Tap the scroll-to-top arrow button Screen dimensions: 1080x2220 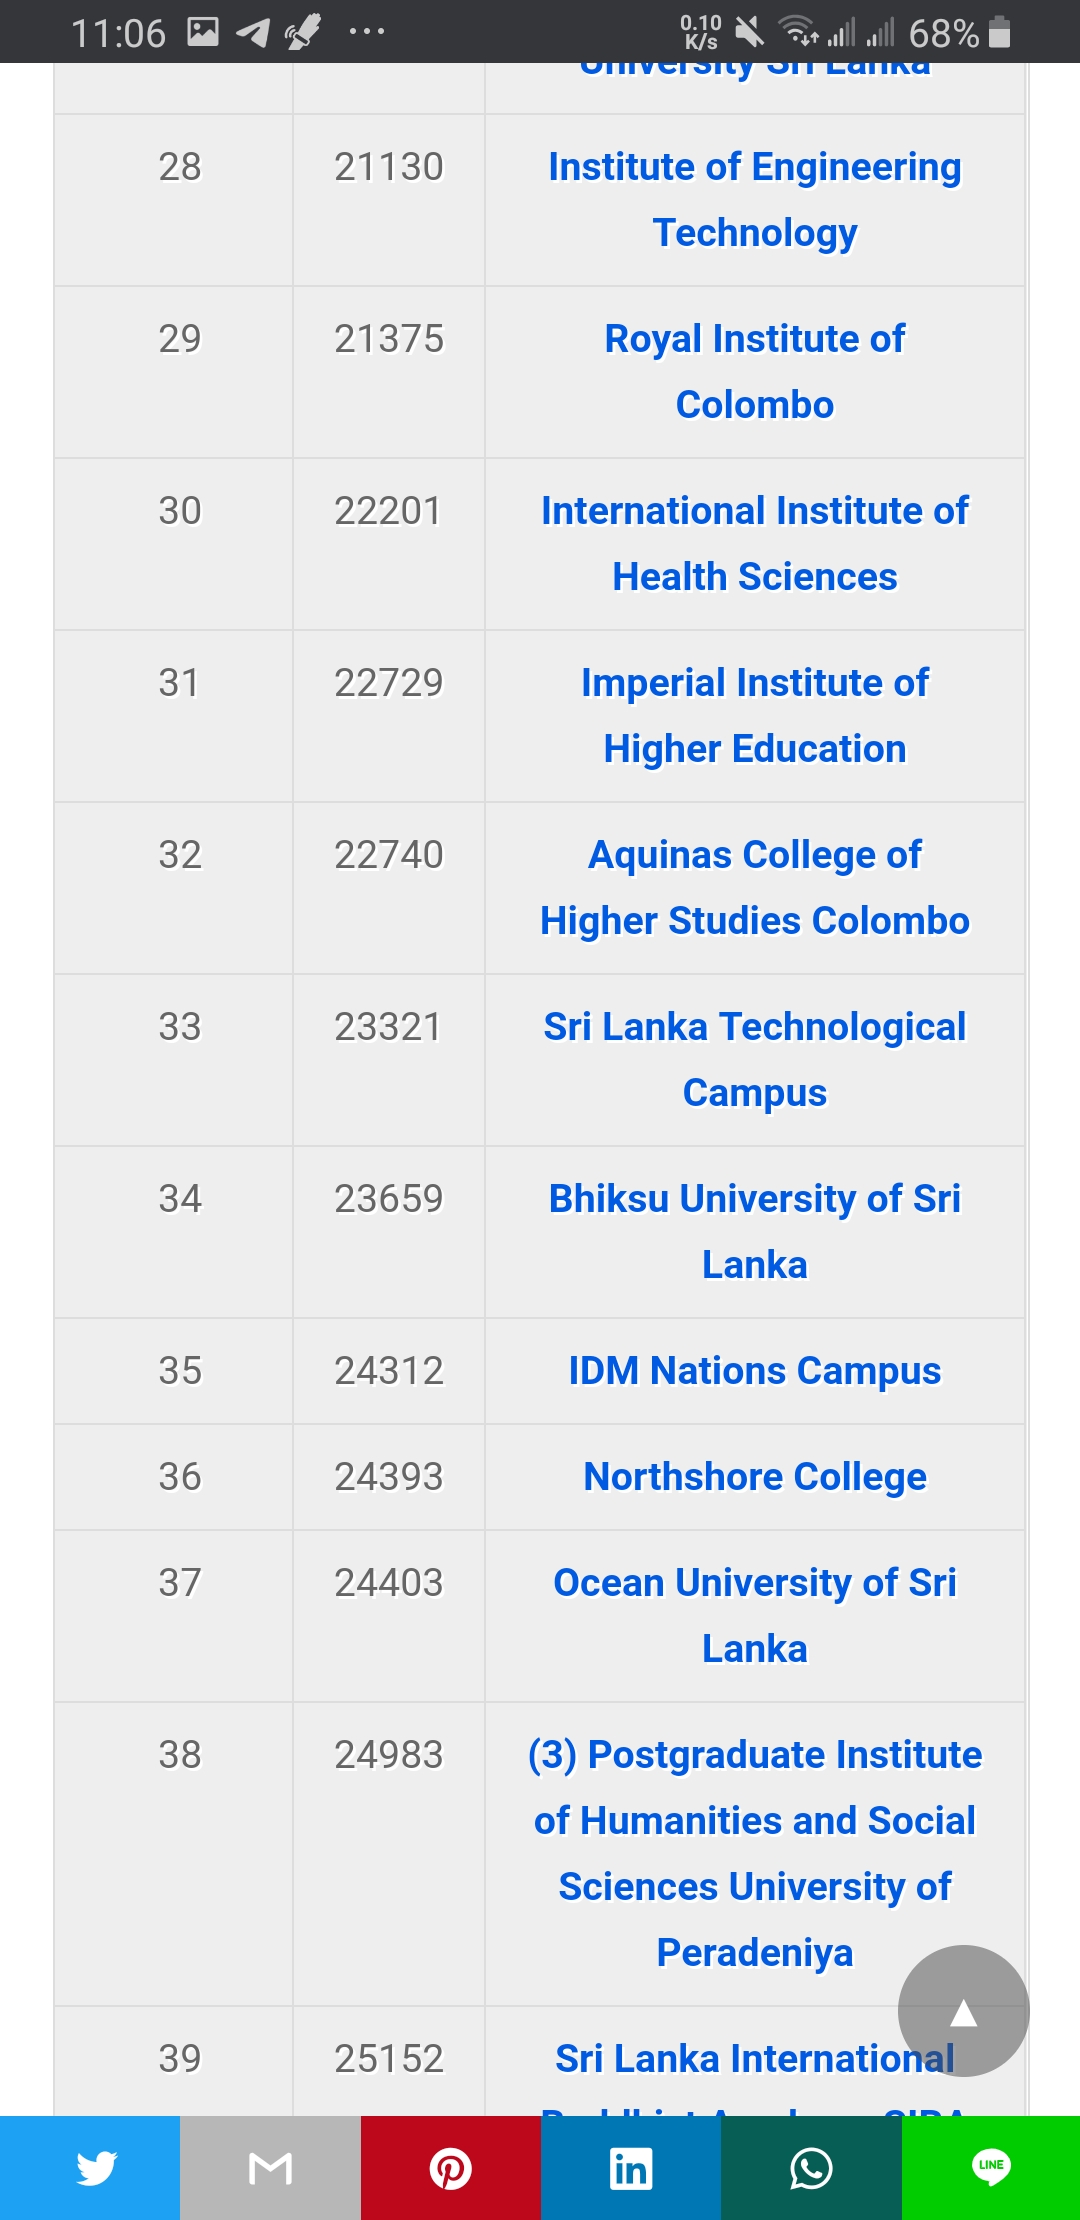click(x=963, y=2011)
